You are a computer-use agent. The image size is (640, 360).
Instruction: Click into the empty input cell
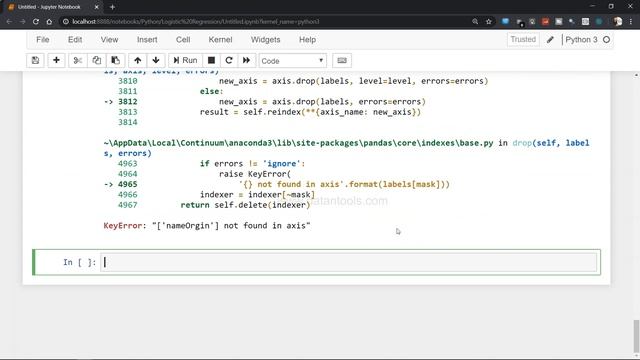pos(349,262)
